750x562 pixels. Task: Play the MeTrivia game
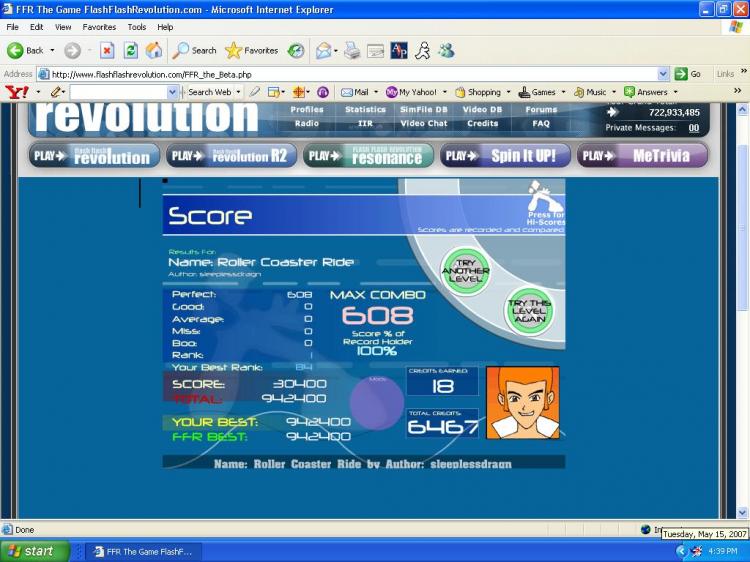pyautogui.click(x=642, y=156)
